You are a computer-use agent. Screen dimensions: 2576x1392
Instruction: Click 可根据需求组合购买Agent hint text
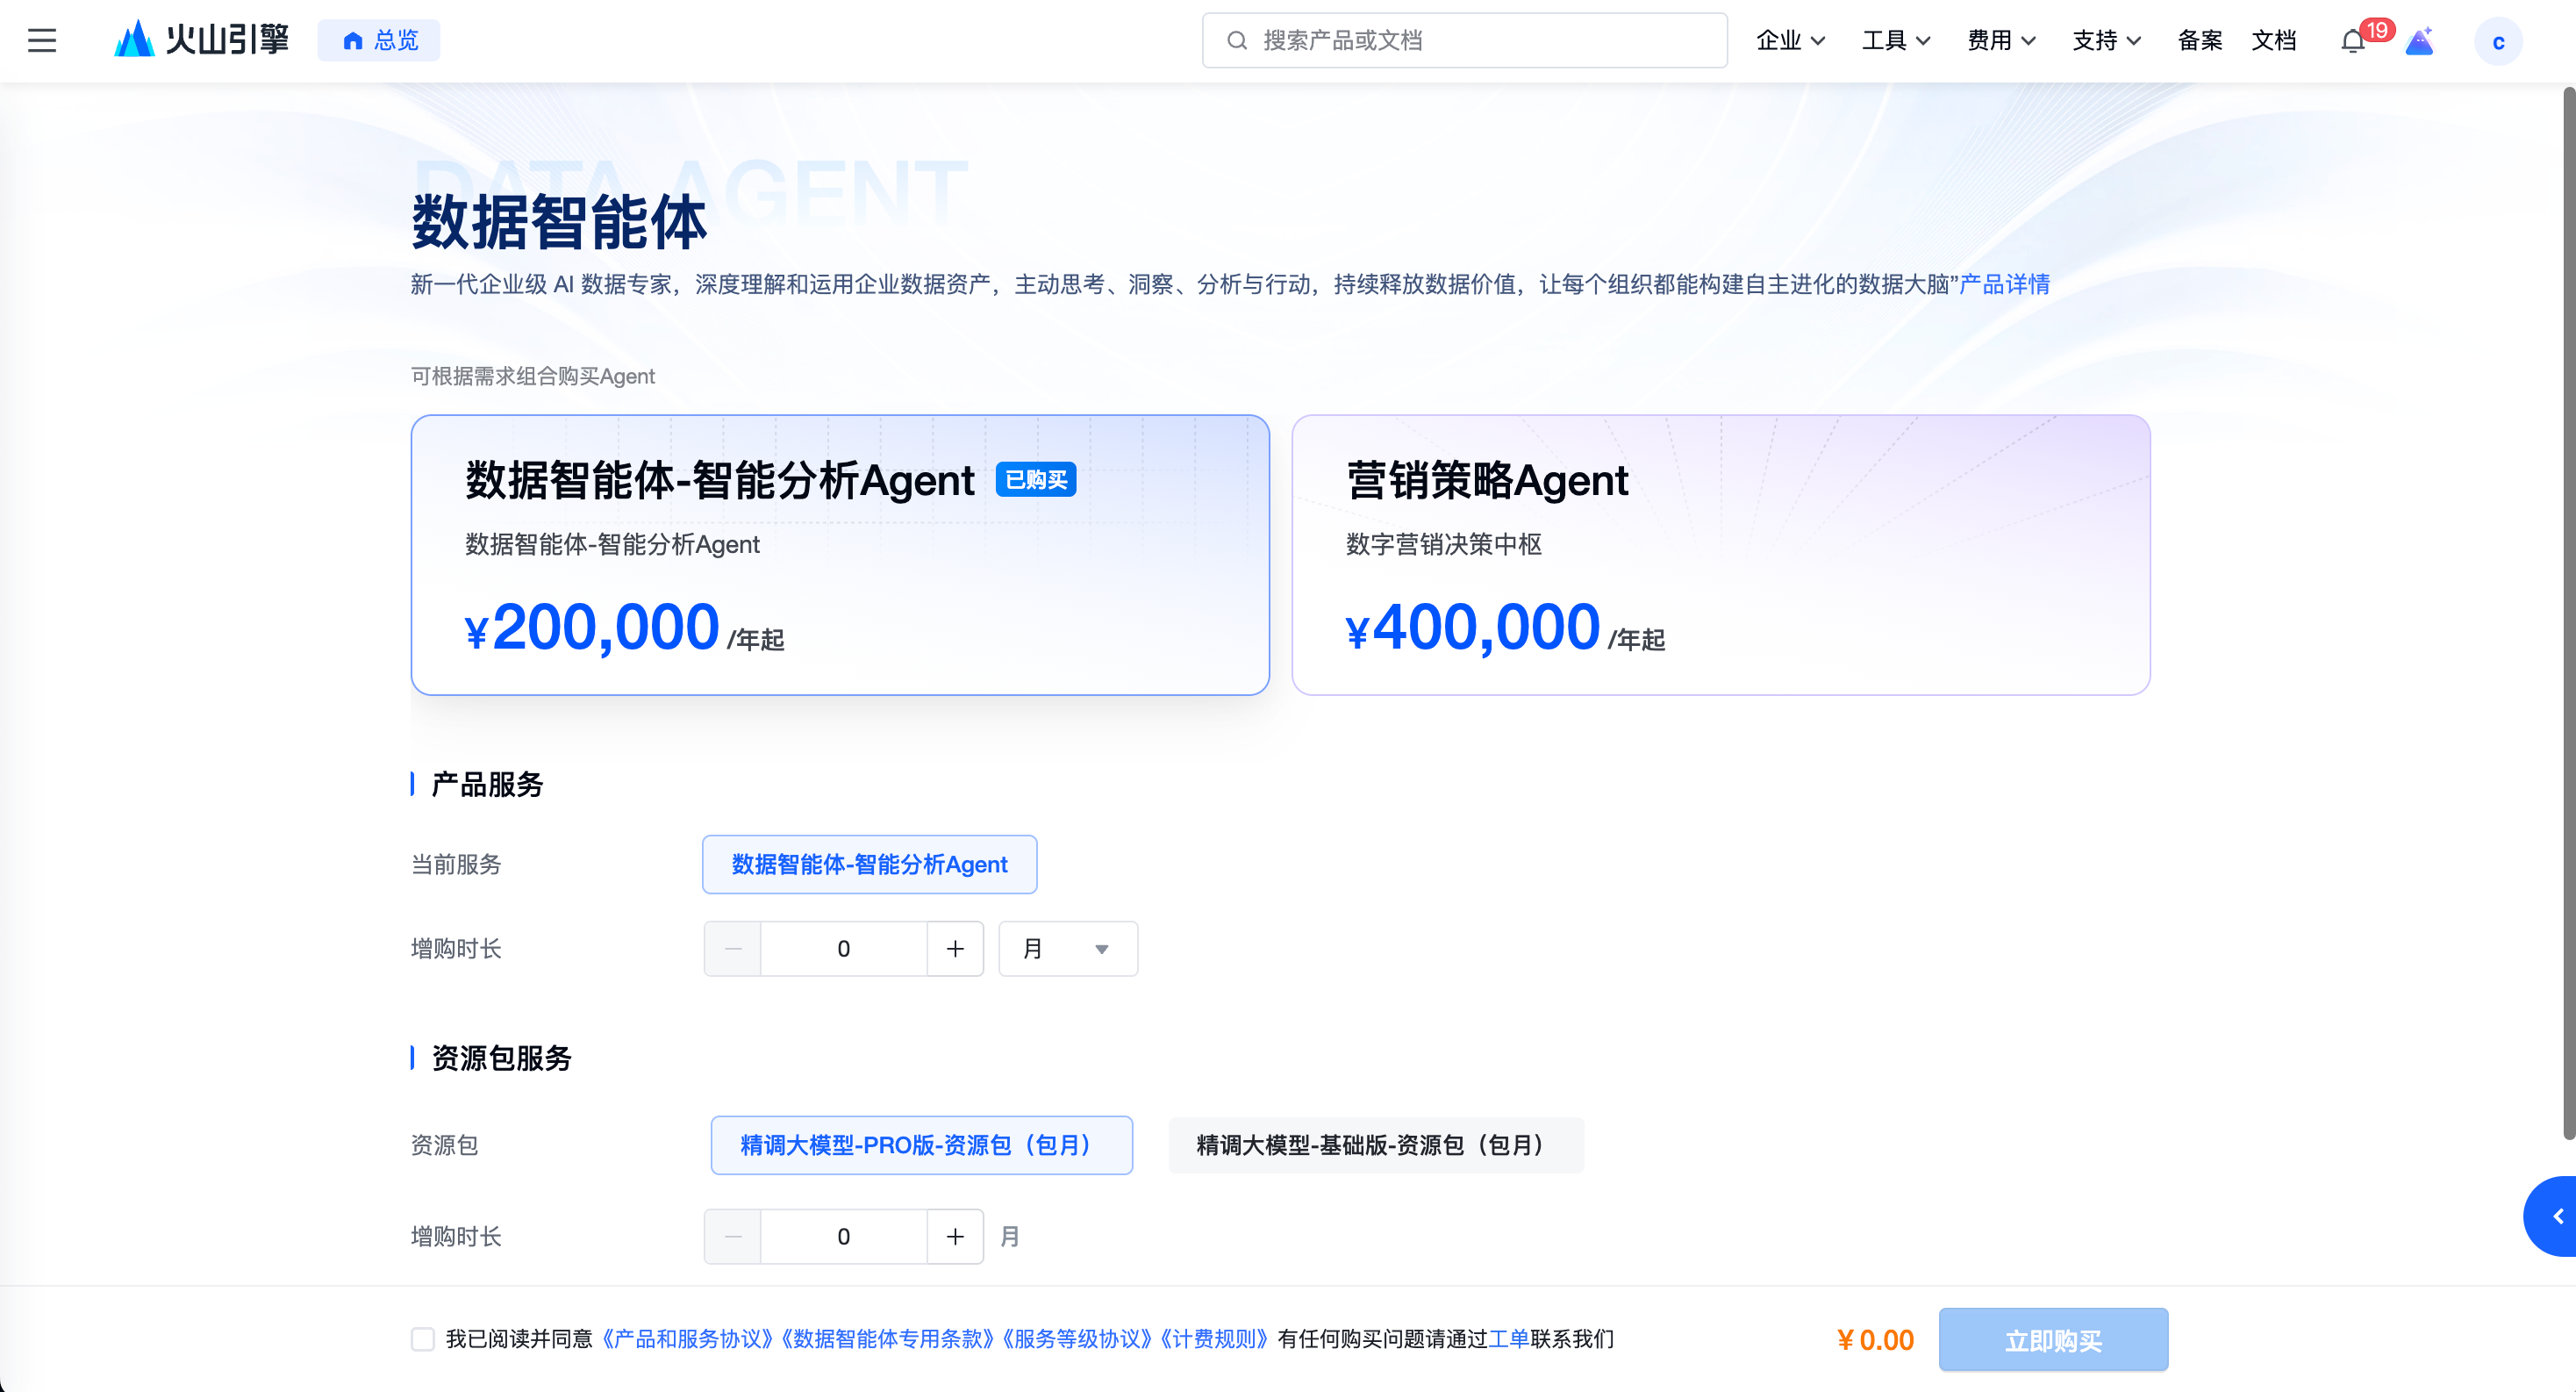[533, 376]
